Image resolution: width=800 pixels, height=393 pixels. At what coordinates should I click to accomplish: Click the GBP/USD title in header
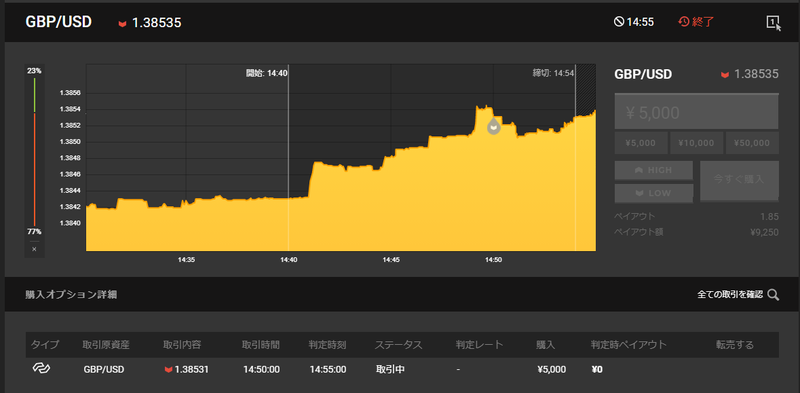pos(59,22)
